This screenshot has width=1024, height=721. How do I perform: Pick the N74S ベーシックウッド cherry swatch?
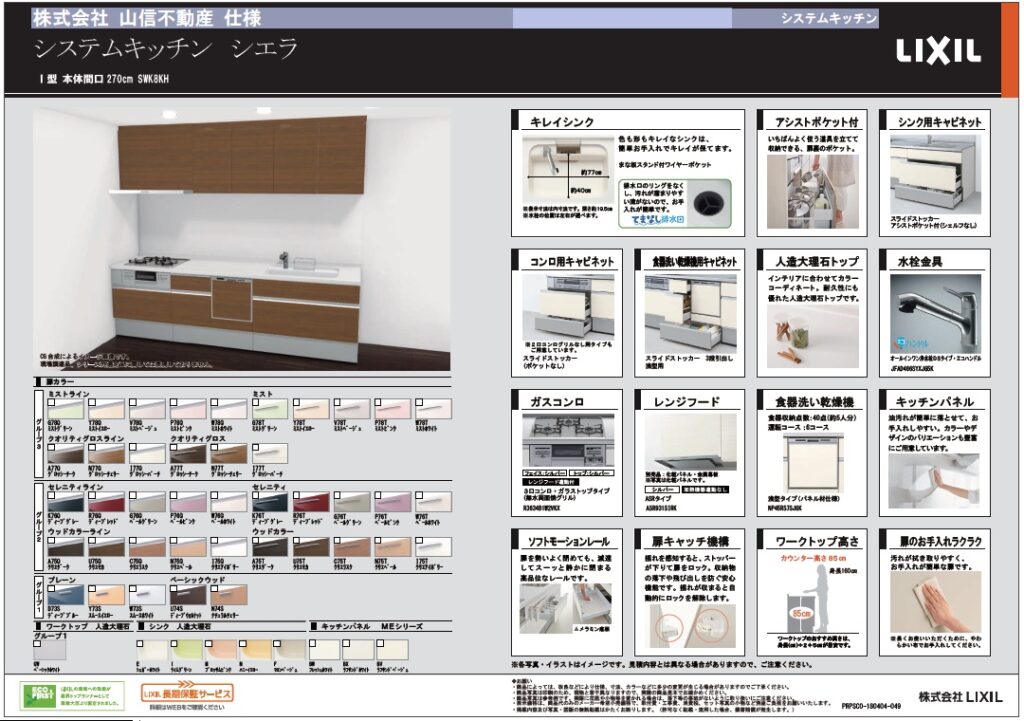click(x=229, y=595)
